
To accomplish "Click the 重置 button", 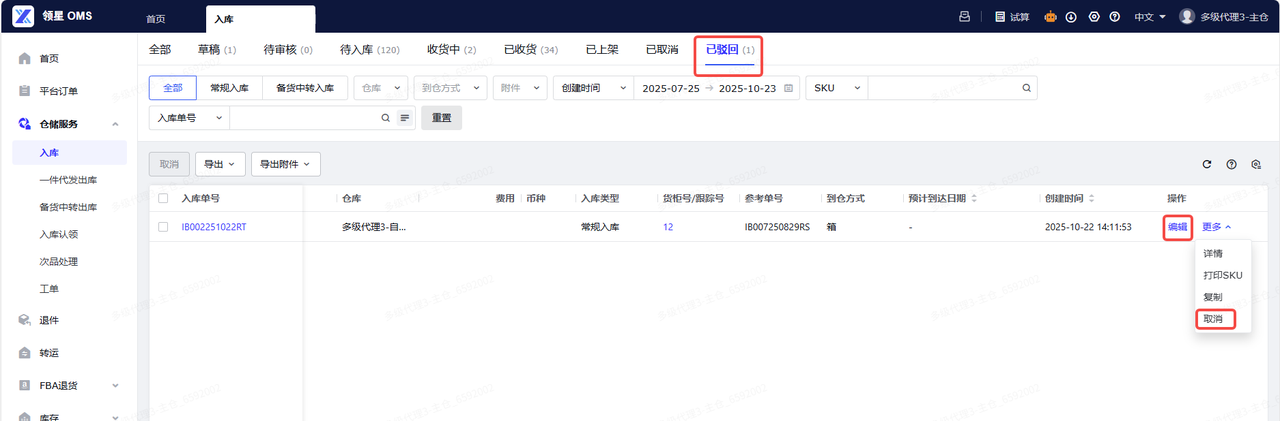I will pyautogui.click(x=441, y=118).
